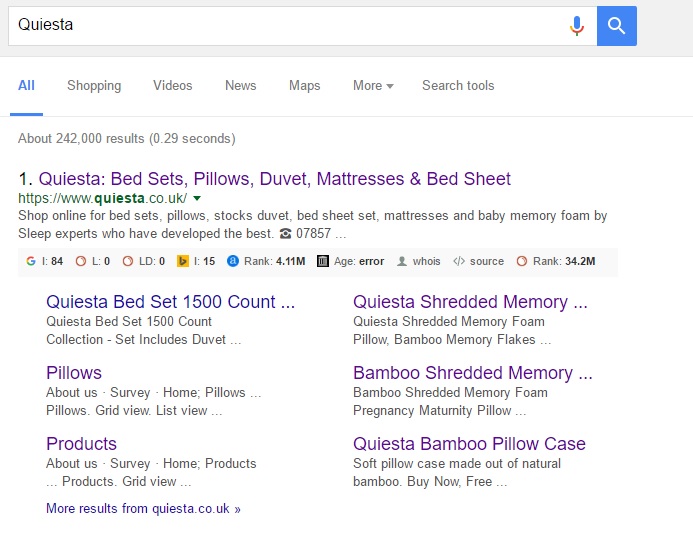Open Search tools options
Image resolution: width=693 pixels, height=533 pixels.
[458, 85]
